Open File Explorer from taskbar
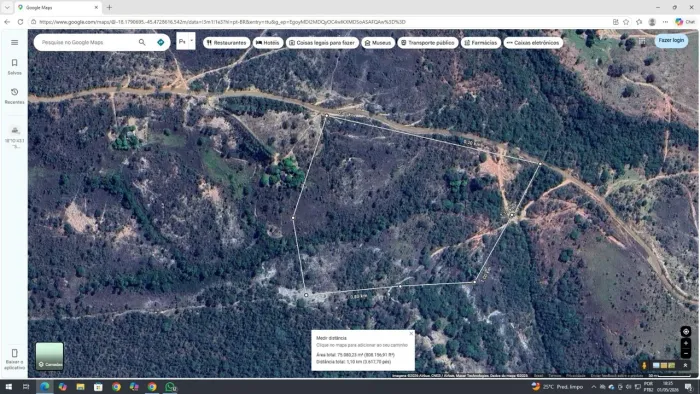The image size is (700, 394). 80,387
